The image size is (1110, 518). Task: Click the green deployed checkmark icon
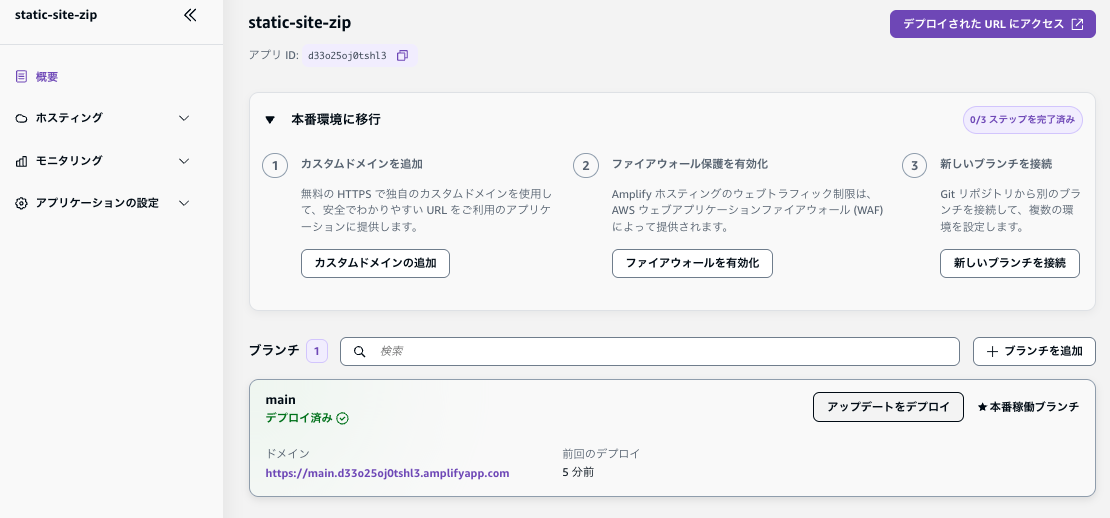[343, 418]
